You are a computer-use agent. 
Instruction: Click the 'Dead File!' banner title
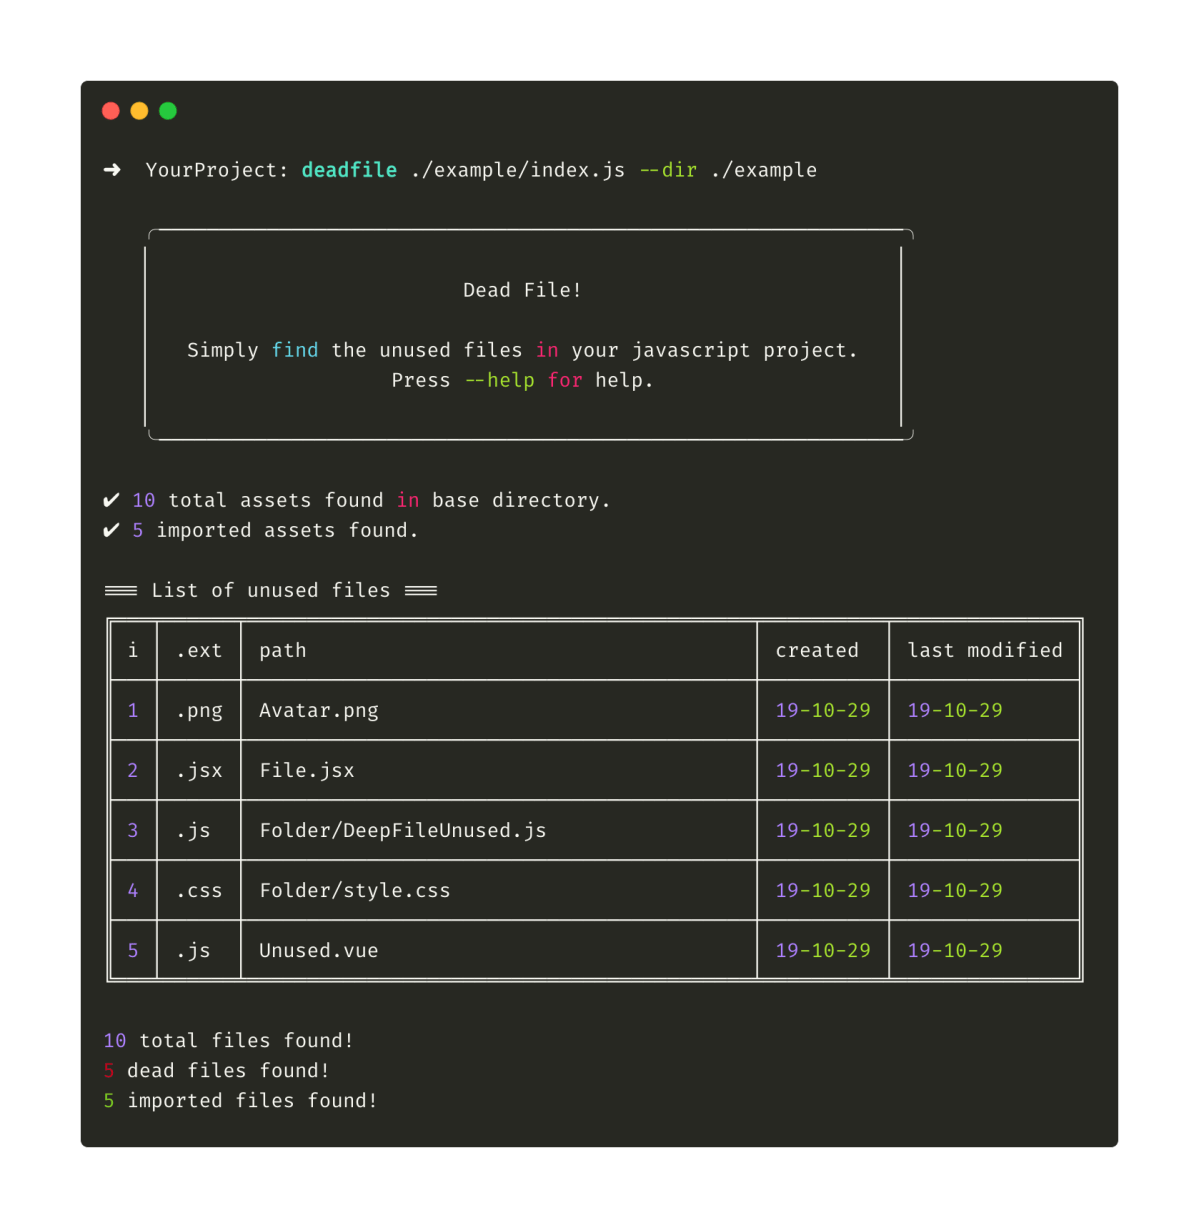[522, 290]
